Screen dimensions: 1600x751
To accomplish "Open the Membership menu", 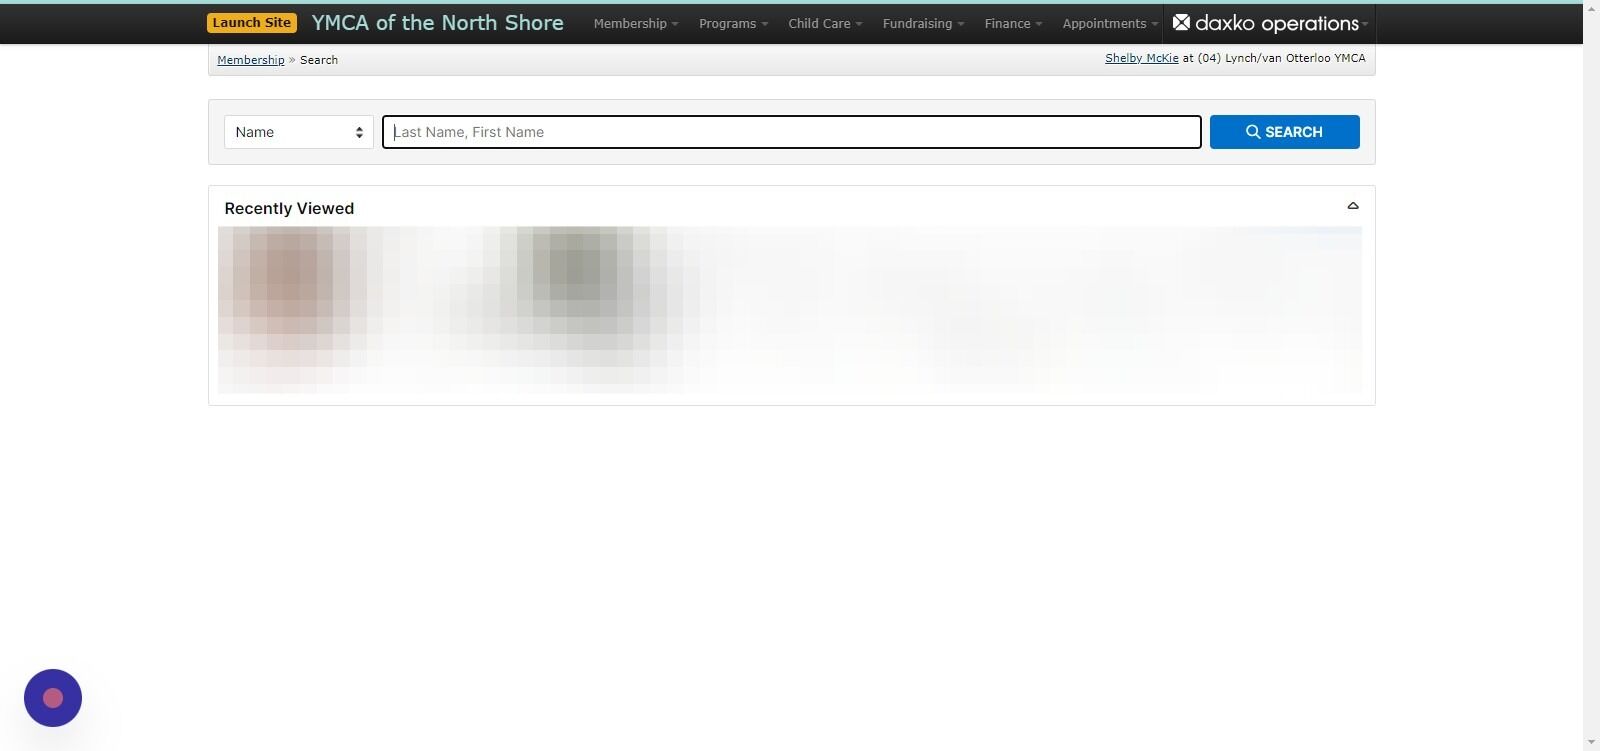I will tap(635, 24).
